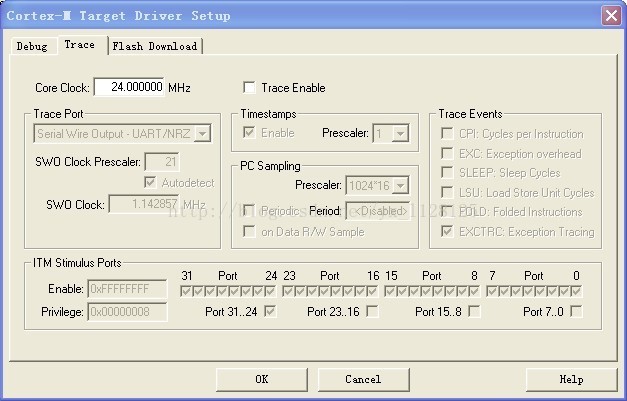
Task: Click the ITM Enable hex field
Action: coord(127,289)
